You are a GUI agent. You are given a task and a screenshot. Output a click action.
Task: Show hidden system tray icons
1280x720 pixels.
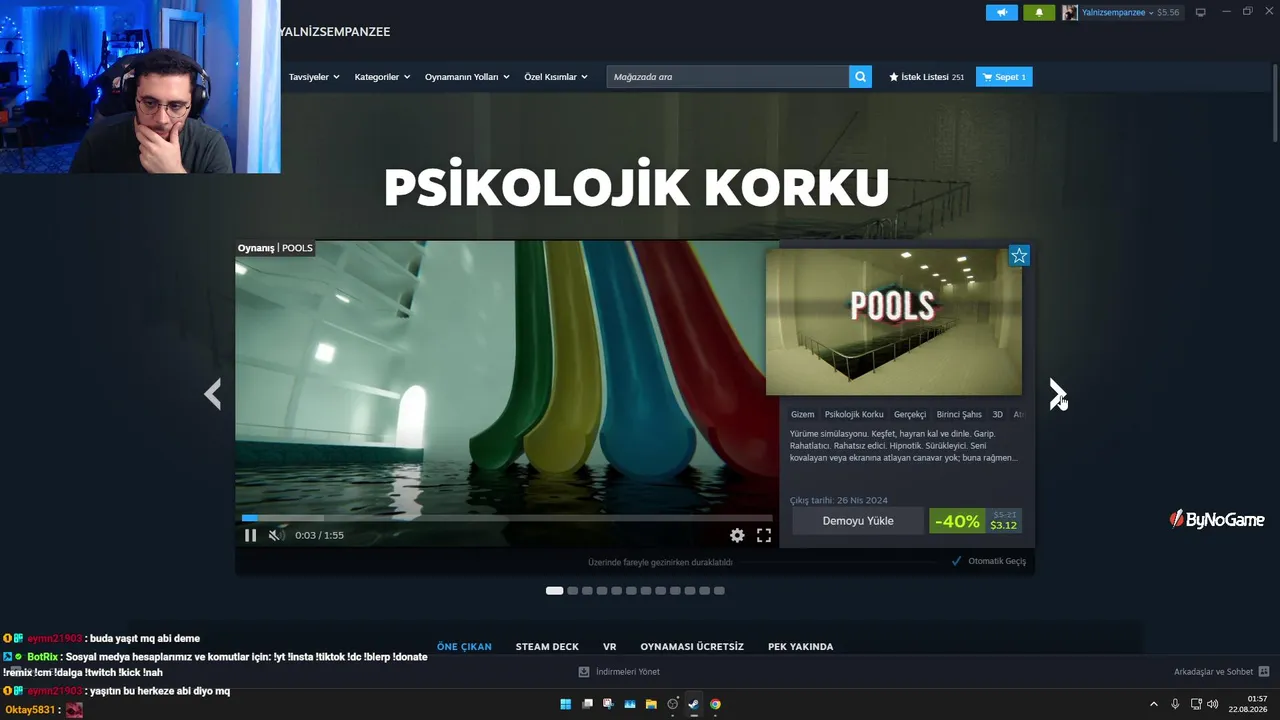[1154, 704]
